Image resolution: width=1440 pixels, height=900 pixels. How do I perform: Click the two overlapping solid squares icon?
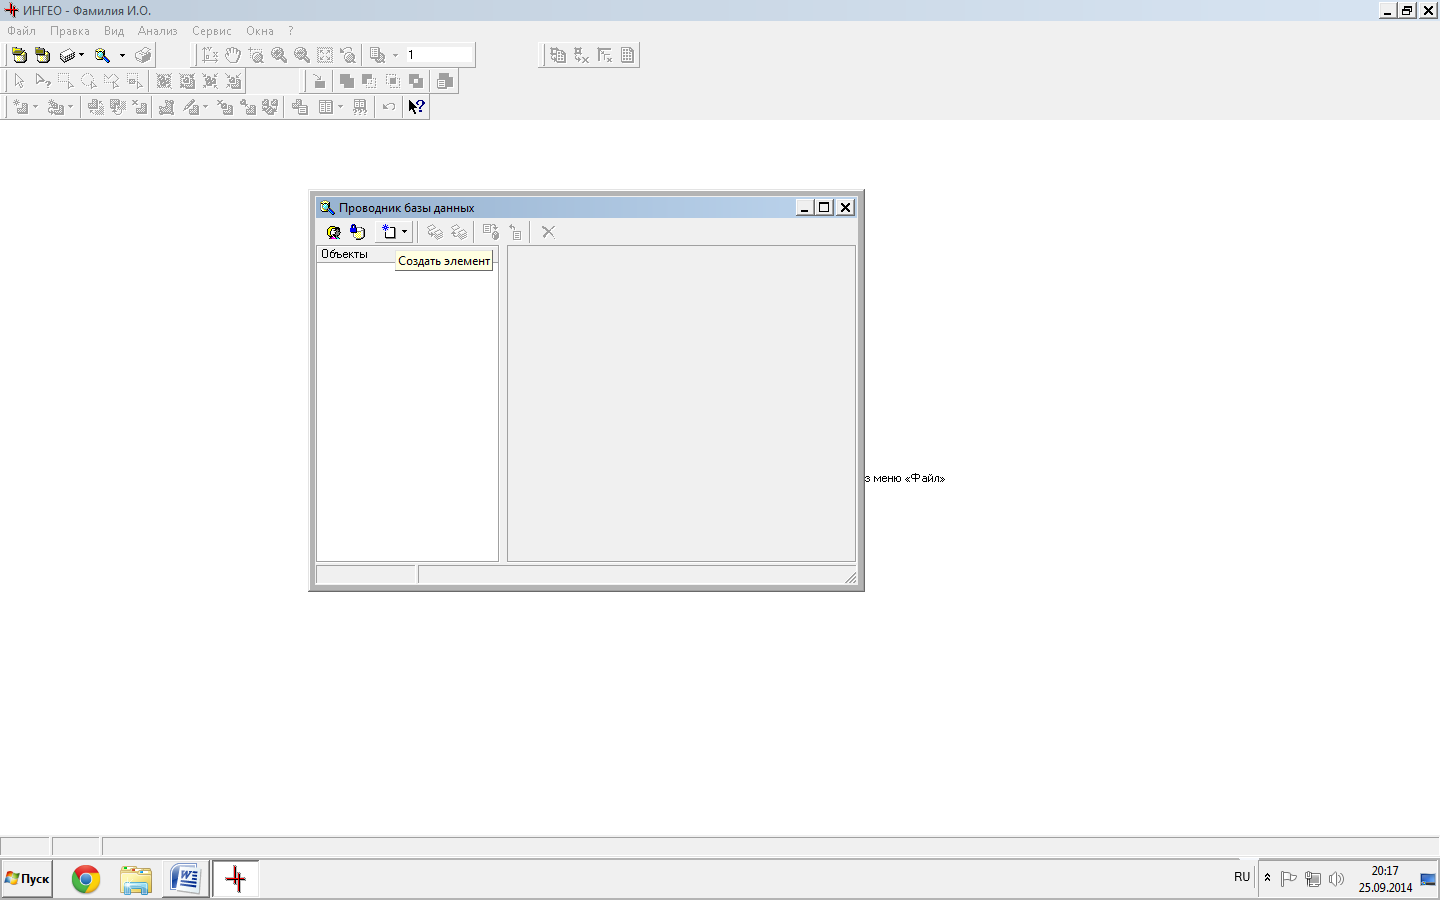346,81
